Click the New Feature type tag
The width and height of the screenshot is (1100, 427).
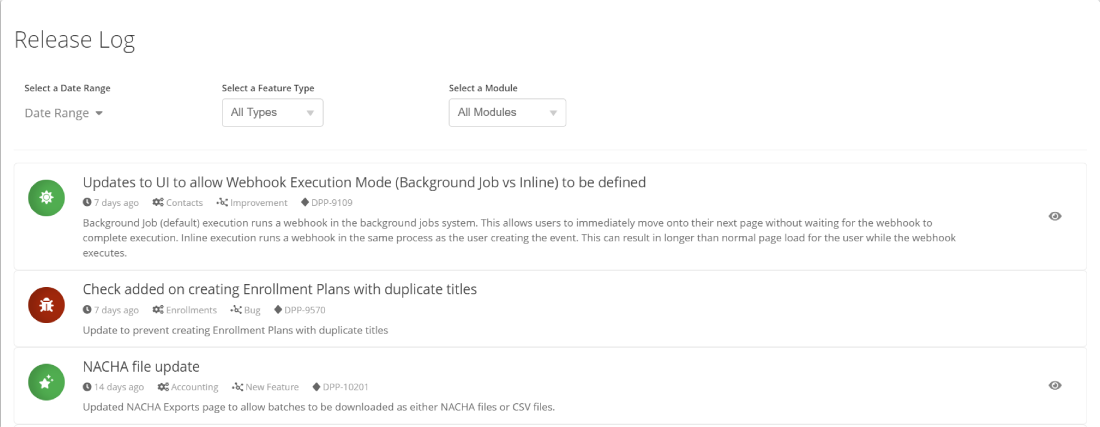271,387
